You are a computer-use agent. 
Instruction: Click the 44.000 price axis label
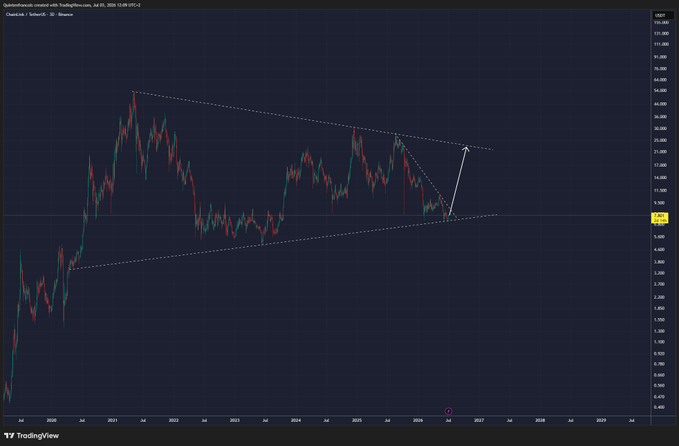660,104
